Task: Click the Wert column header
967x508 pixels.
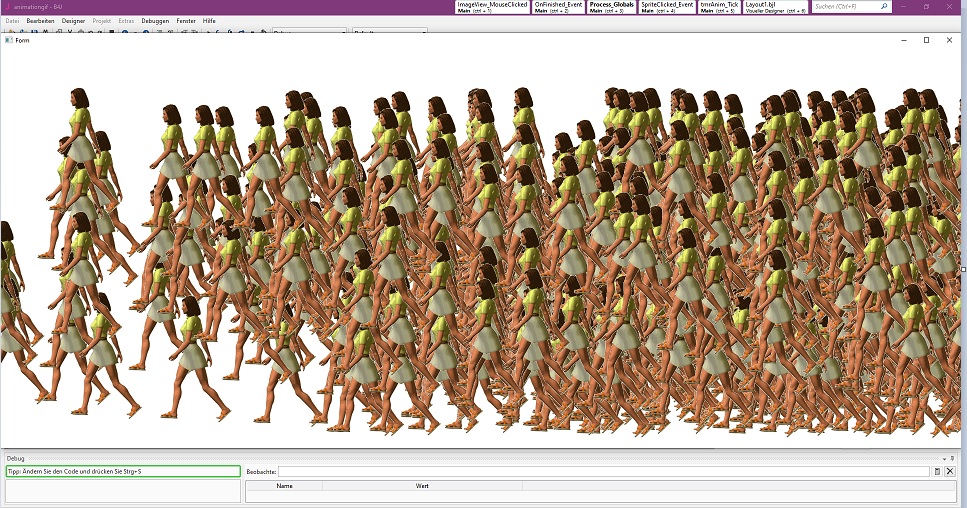Action: pos(422,486)
